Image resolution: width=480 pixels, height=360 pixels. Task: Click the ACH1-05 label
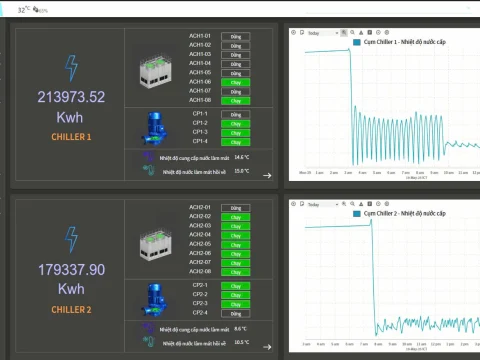200,72
